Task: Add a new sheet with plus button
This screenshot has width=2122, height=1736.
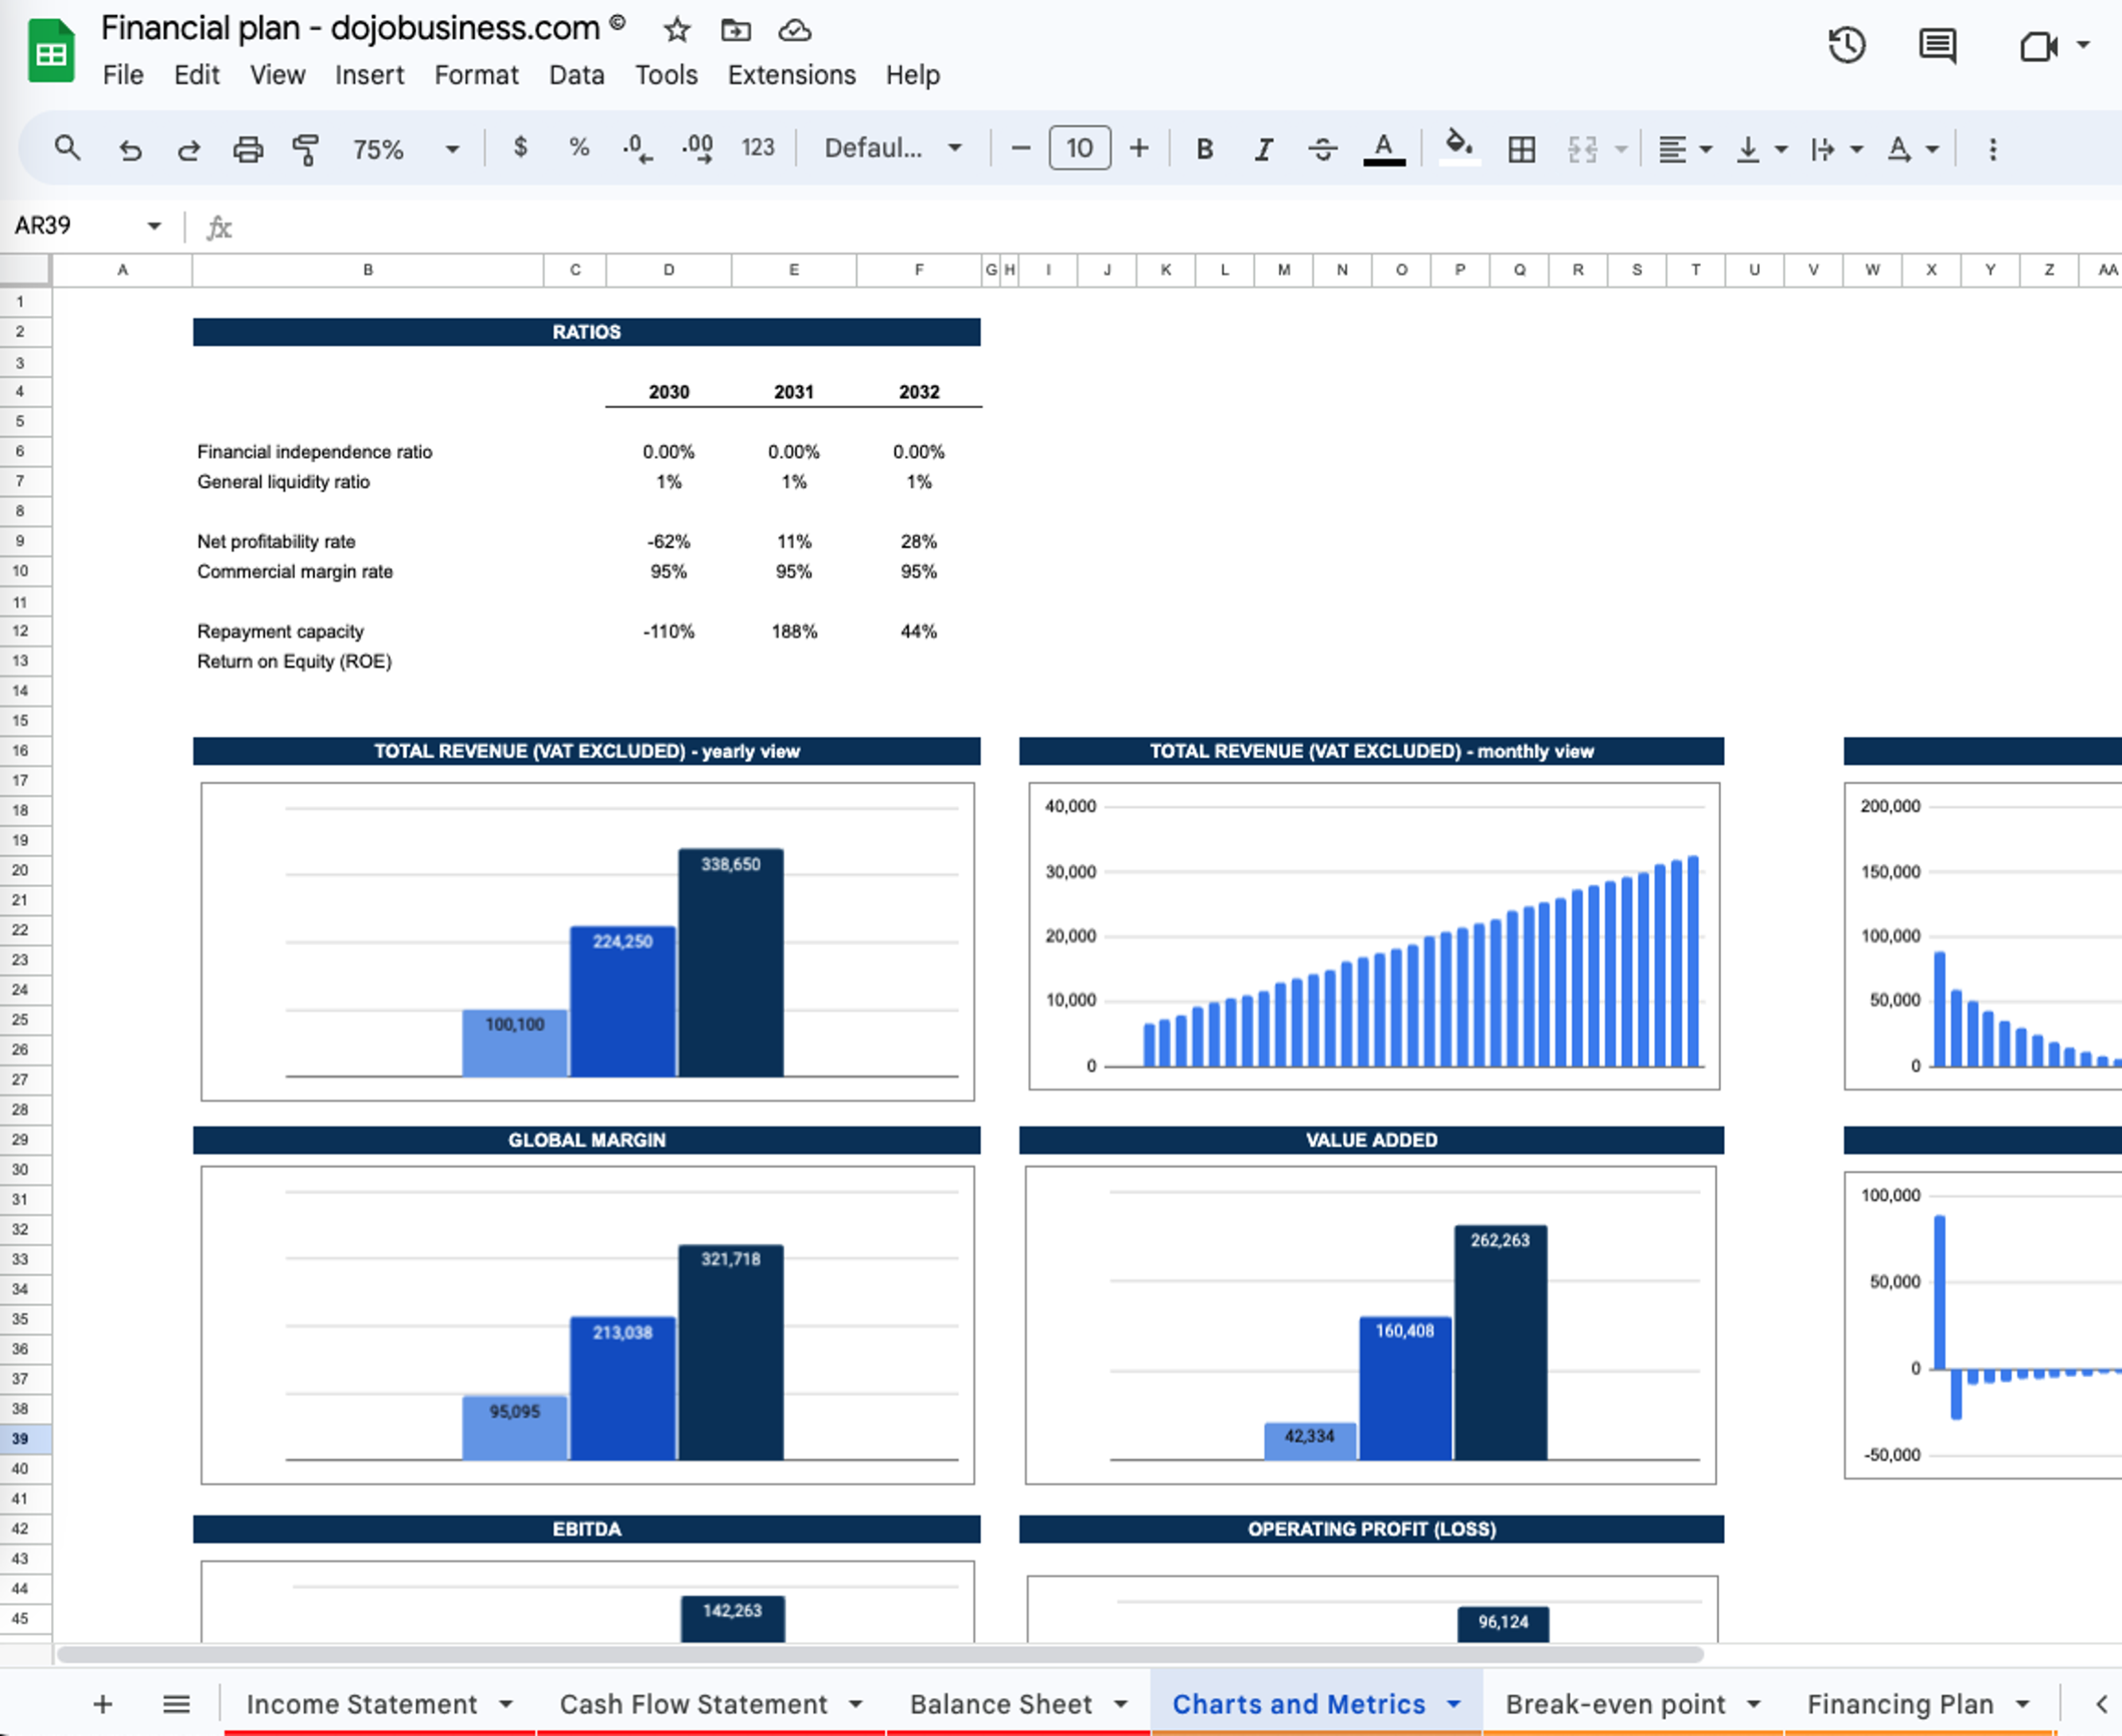Action: [x=103, y=1705]
